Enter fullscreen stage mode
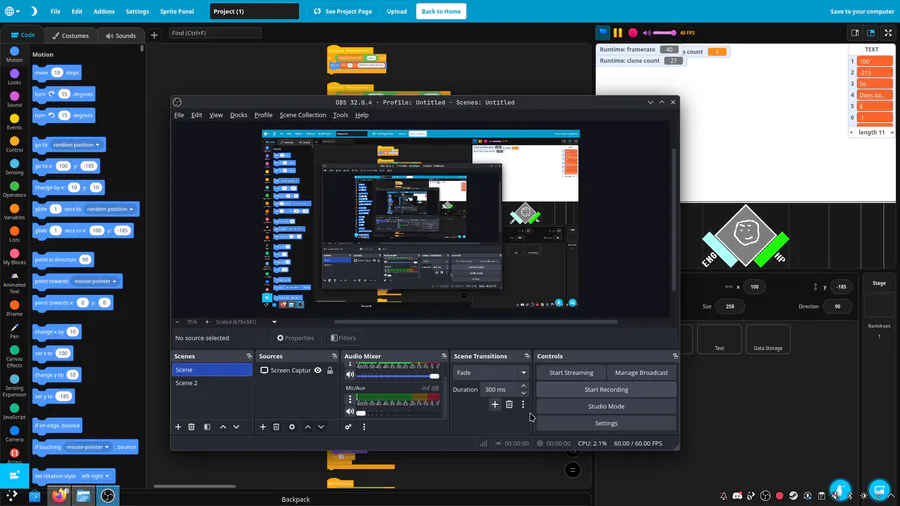Viewport: 900px width, 506px height. [888, 33]
